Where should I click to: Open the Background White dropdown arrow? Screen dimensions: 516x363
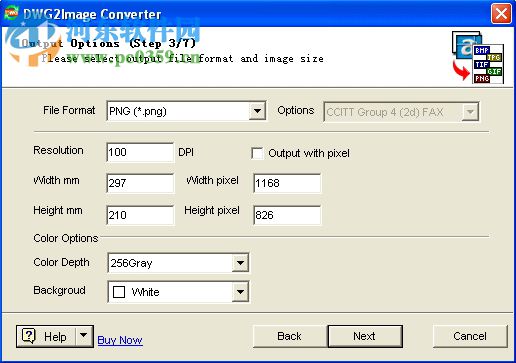coord(240,292)
